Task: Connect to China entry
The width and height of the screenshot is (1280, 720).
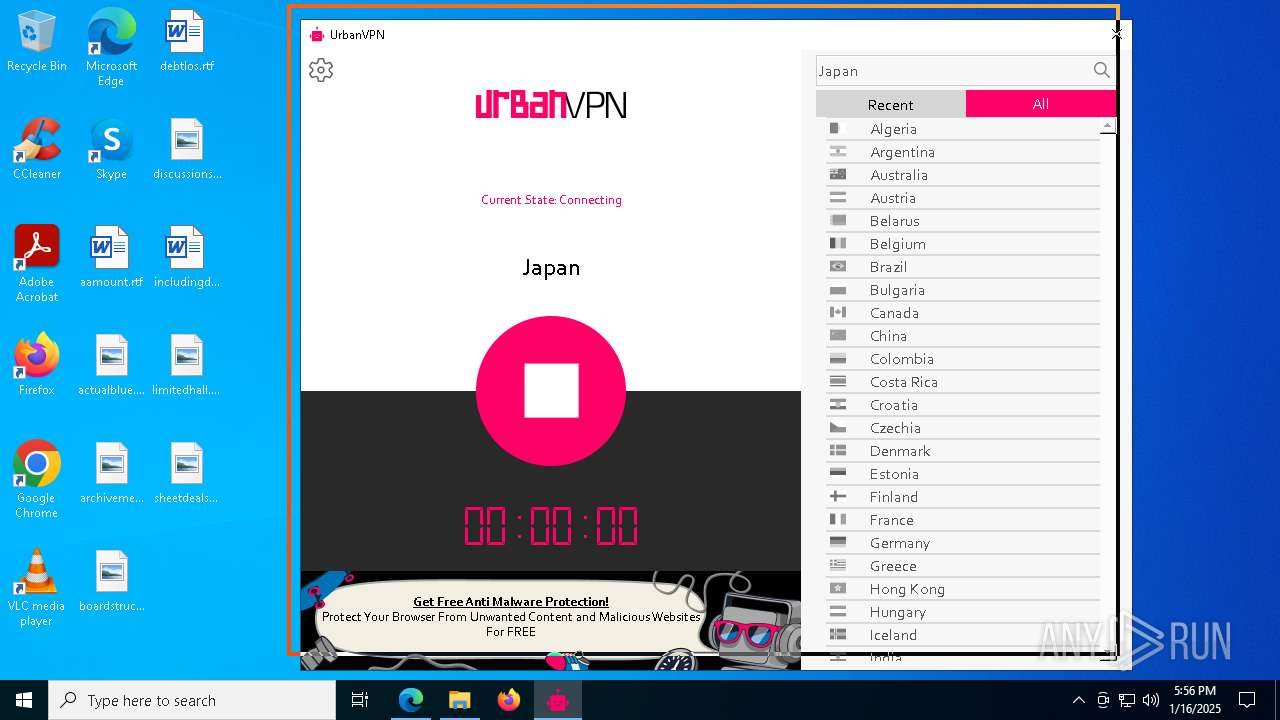Action: (x=963, y=336)
